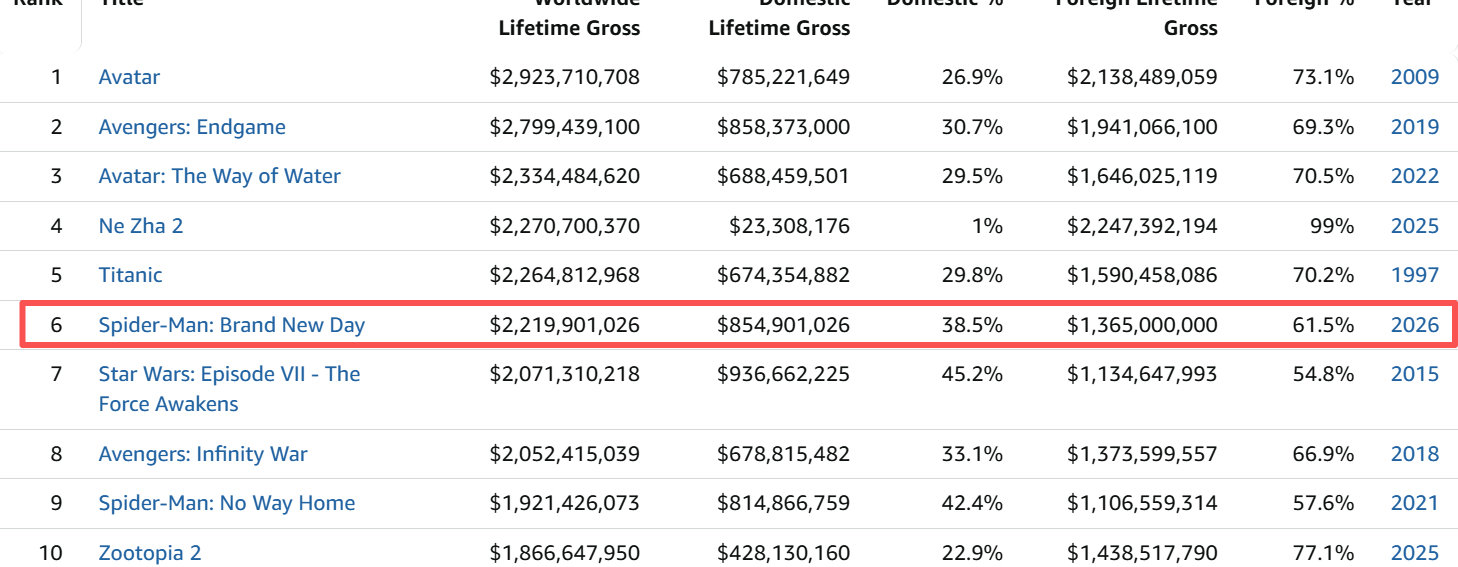The image size is (1458, 567).
Task: Open the 2015 year link
Action: [1415, 374]
